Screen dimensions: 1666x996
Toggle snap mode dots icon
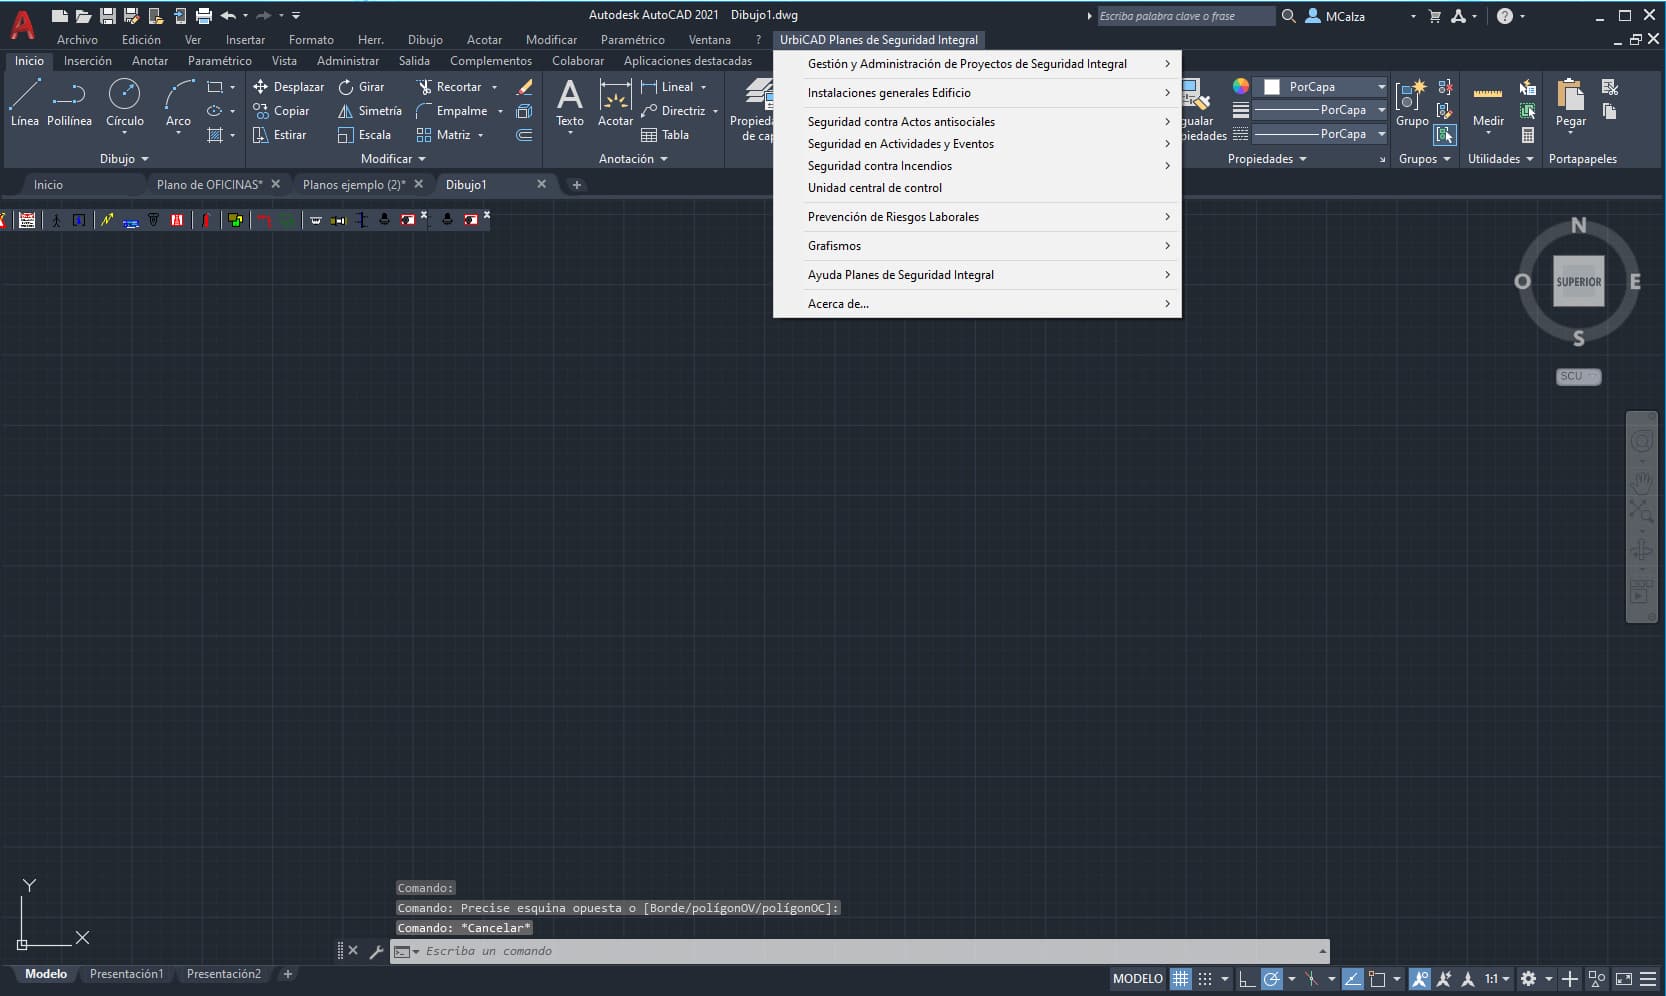pyautogui.click(x=1205, y=979)
